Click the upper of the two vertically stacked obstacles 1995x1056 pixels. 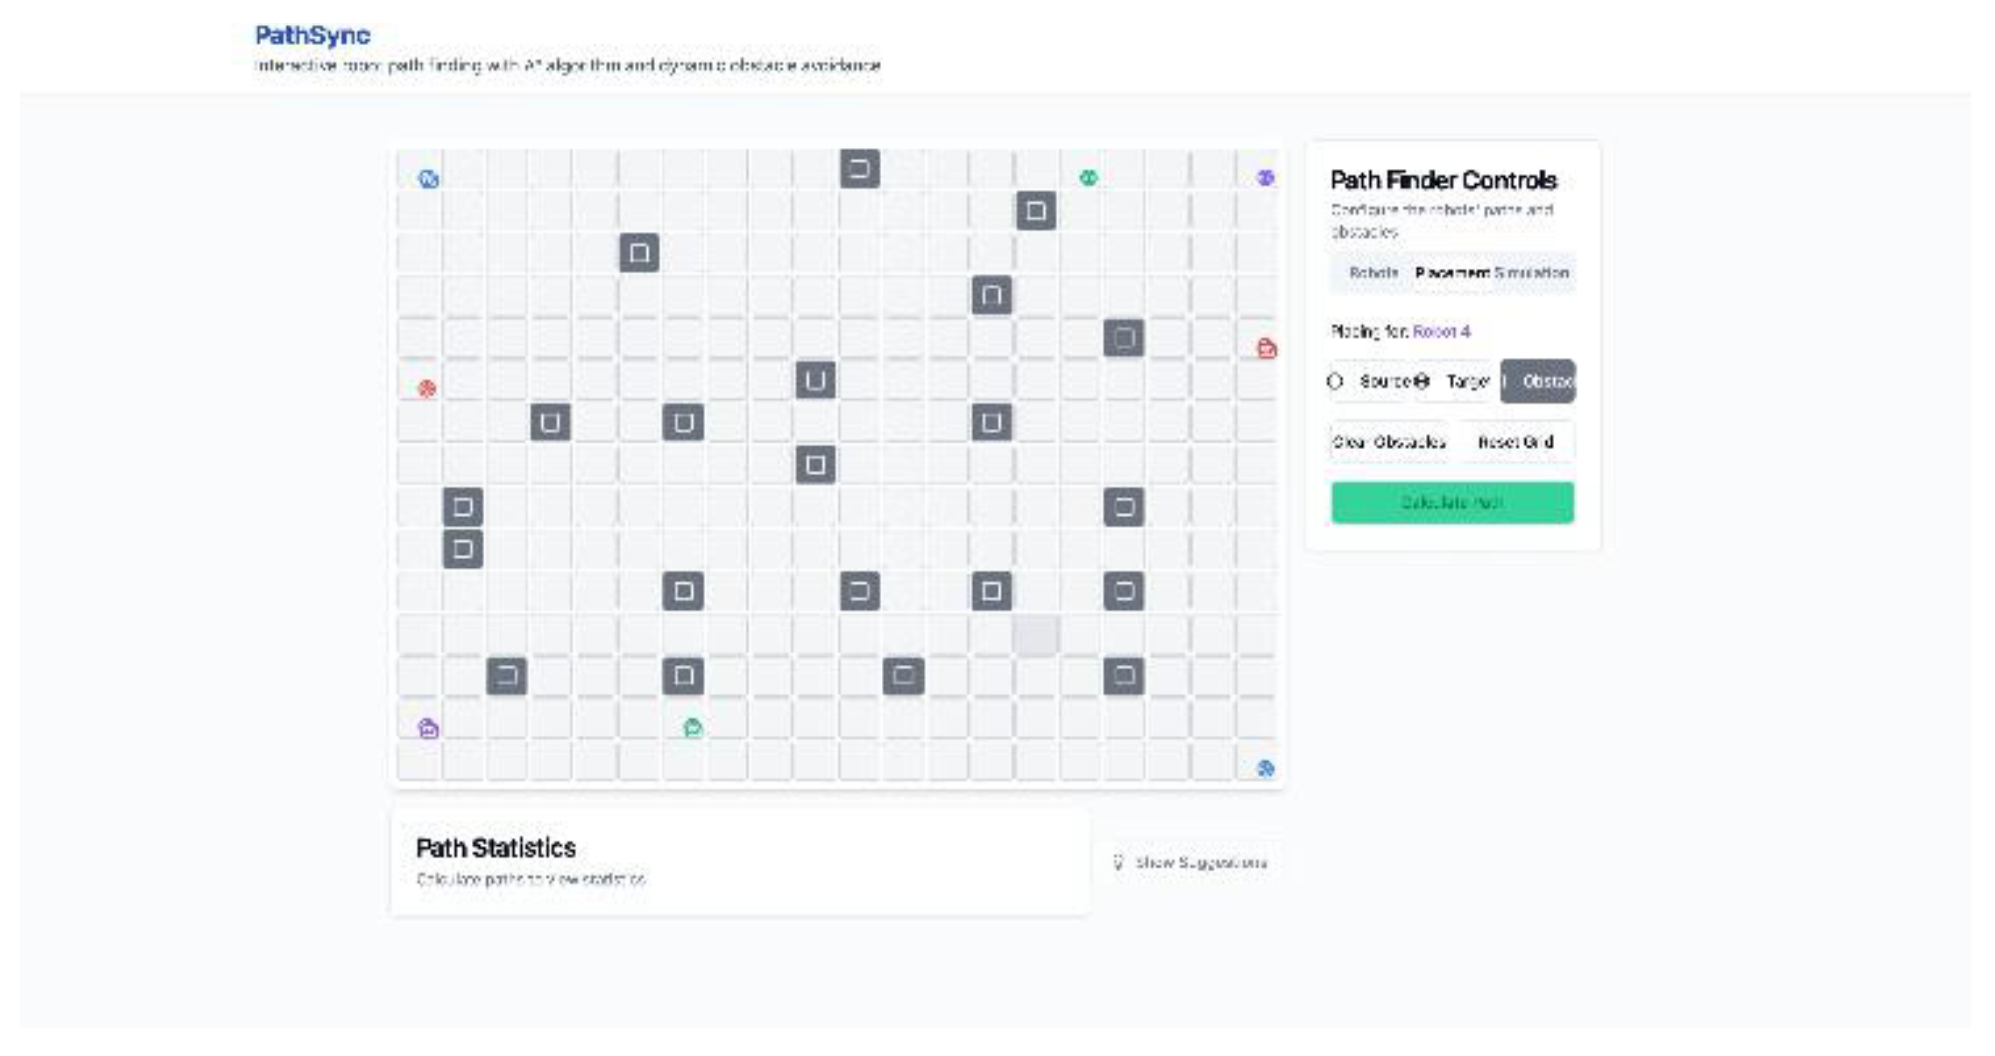(463, 507)
